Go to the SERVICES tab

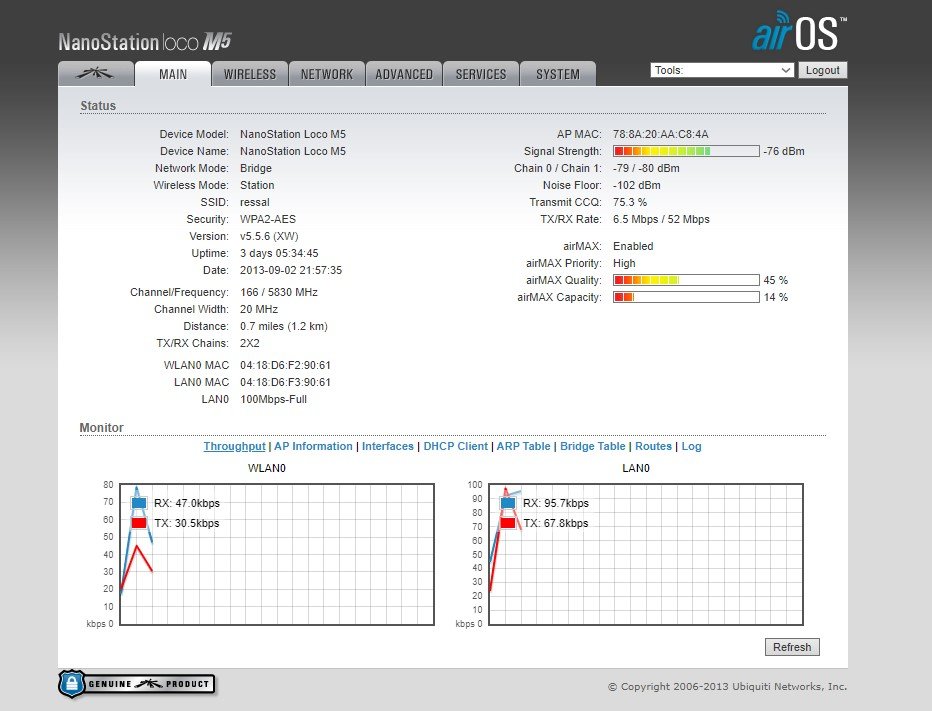click(481, 74)
